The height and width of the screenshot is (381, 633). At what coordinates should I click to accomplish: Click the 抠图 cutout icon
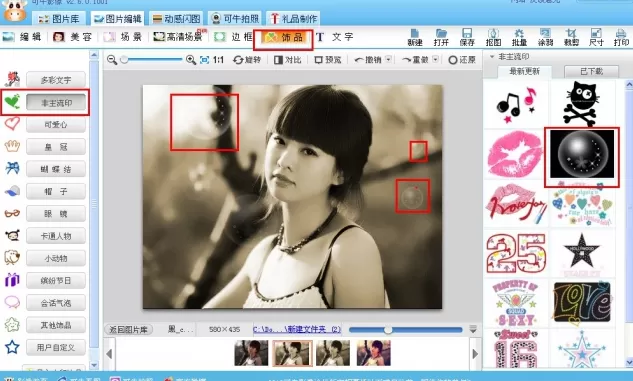pos(493,38)
